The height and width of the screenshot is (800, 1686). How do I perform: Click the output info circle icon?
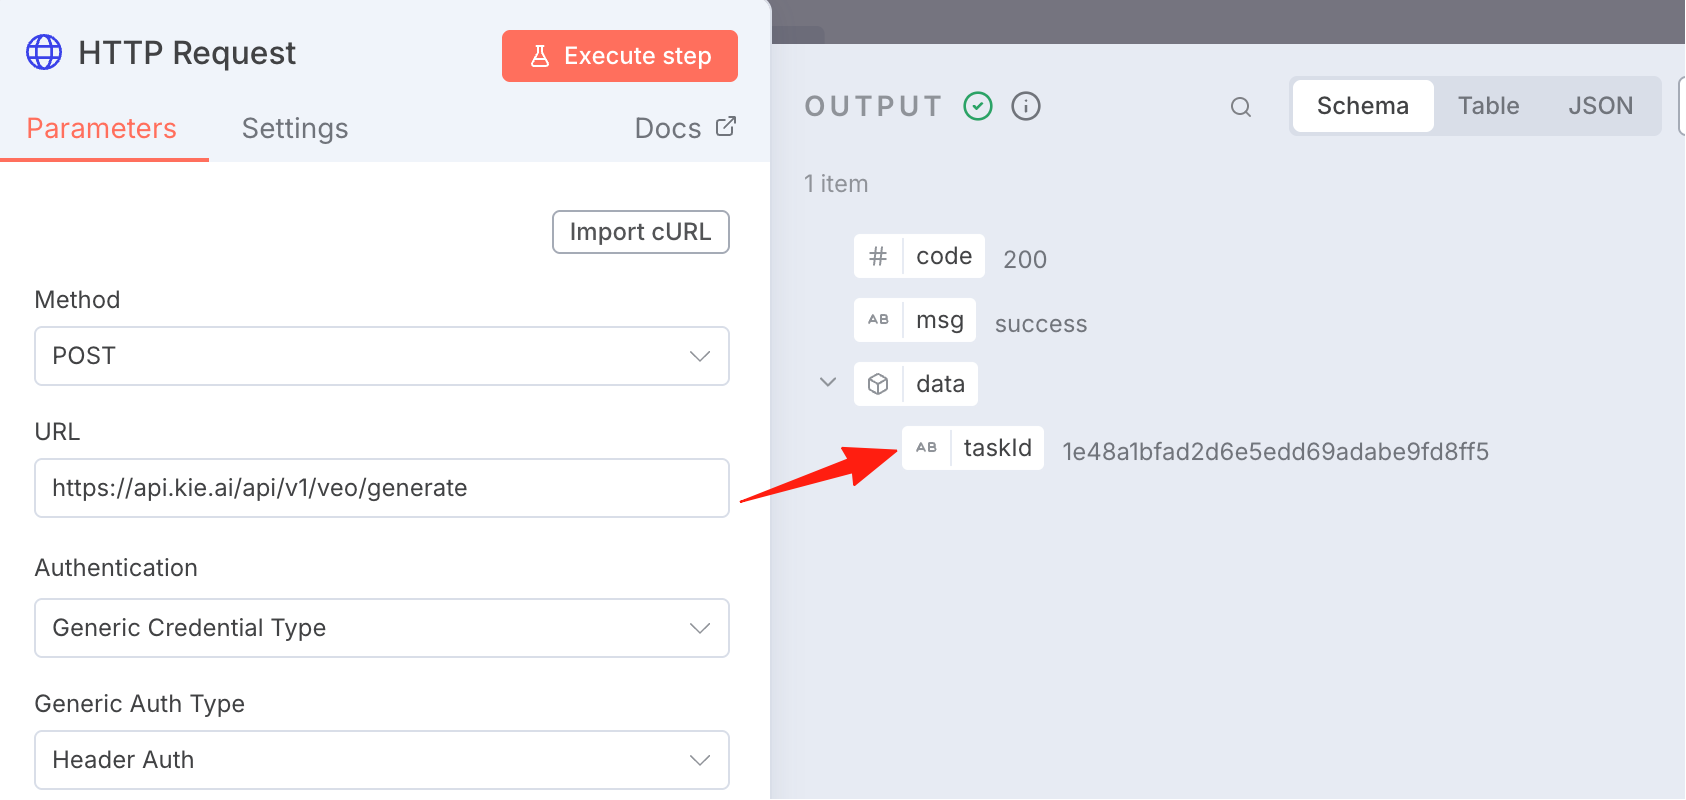click(x=1026, y=106)
